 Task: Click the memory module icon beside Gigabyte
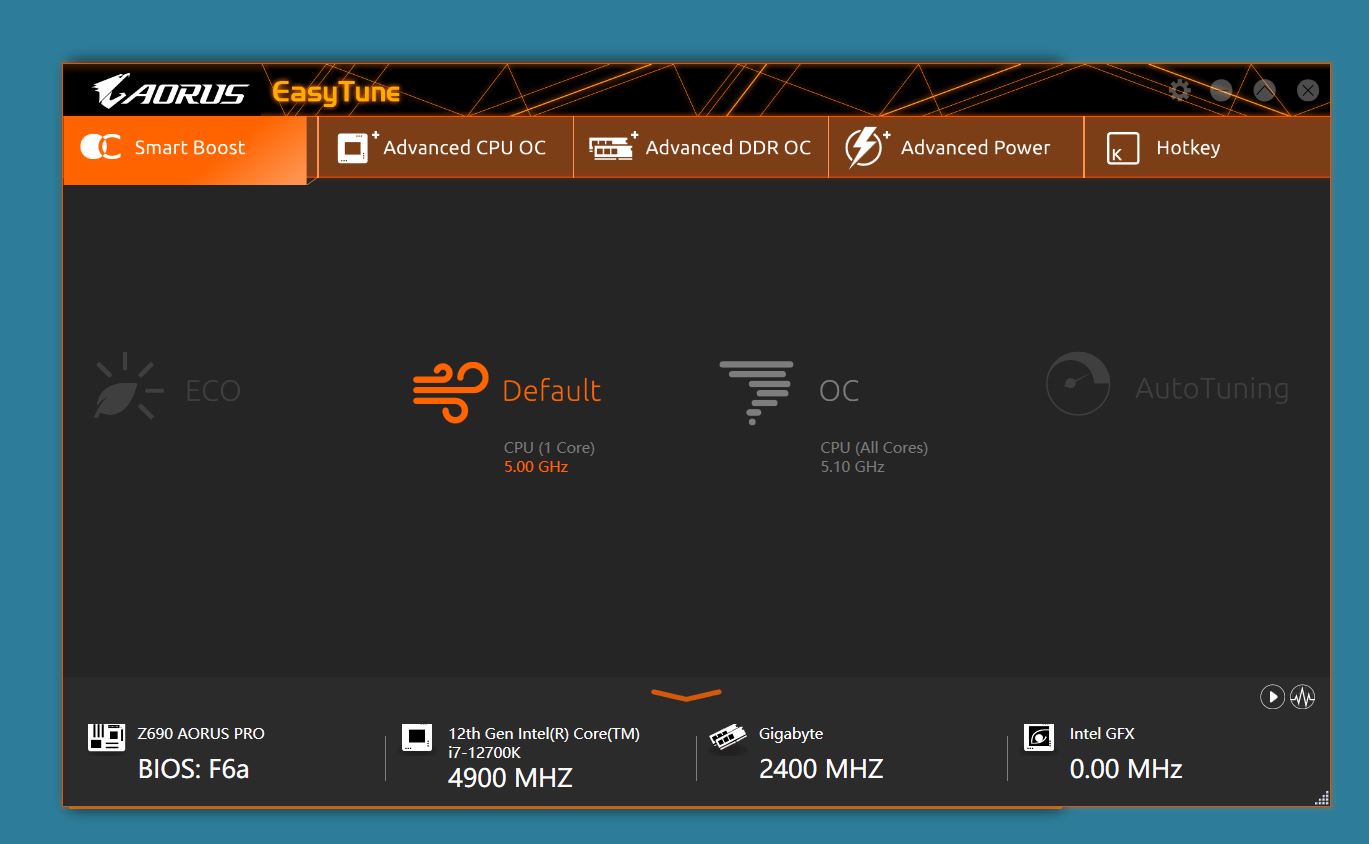coord(728,738)
